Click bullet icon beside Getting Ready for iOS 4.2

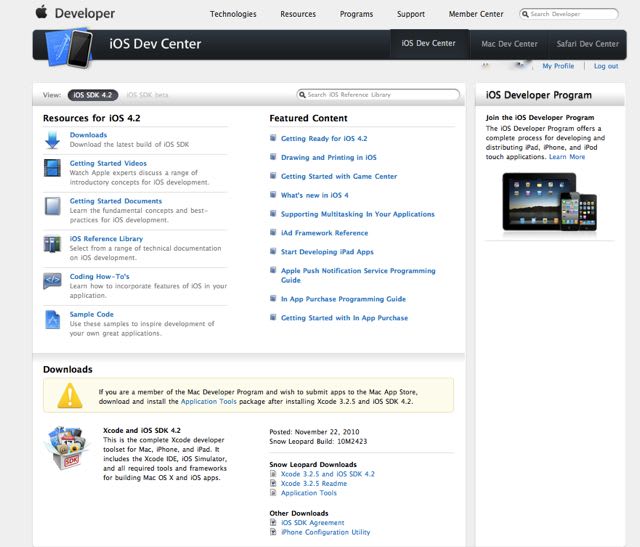(273, 138)
